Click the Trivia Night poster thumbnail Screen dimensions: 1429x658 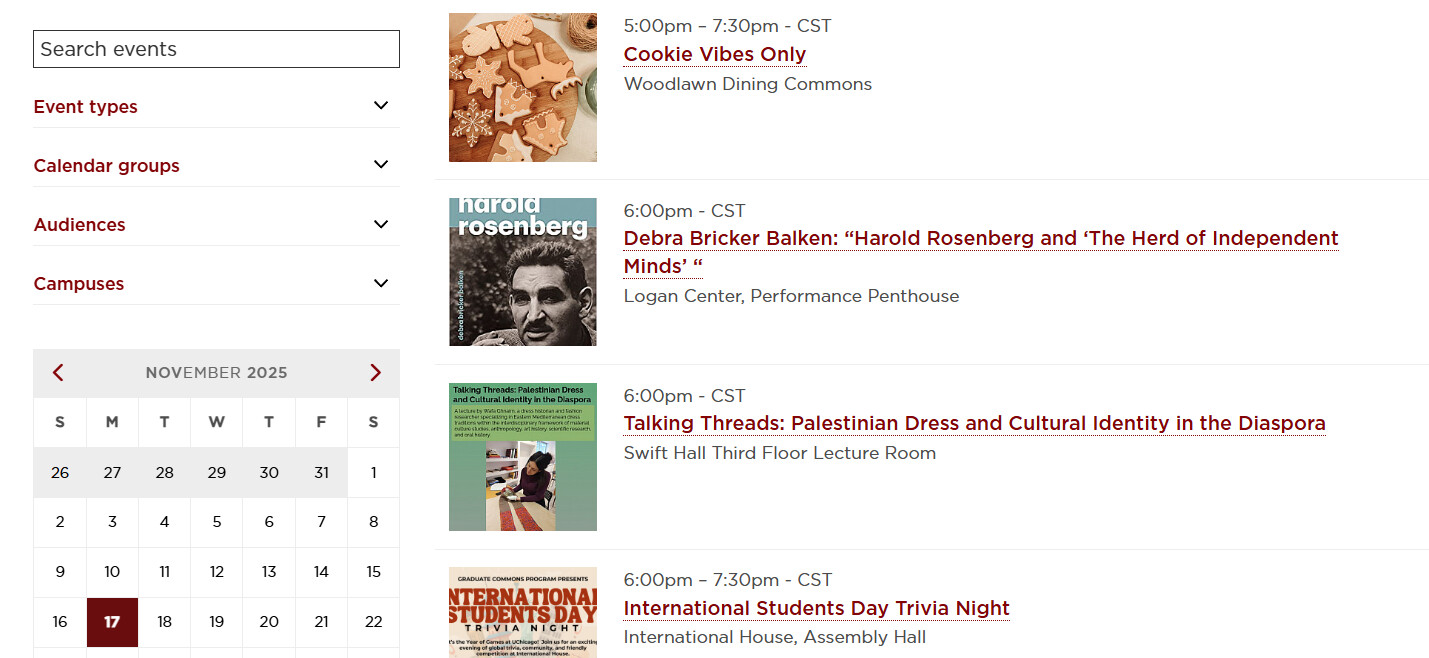coord(523,613)
